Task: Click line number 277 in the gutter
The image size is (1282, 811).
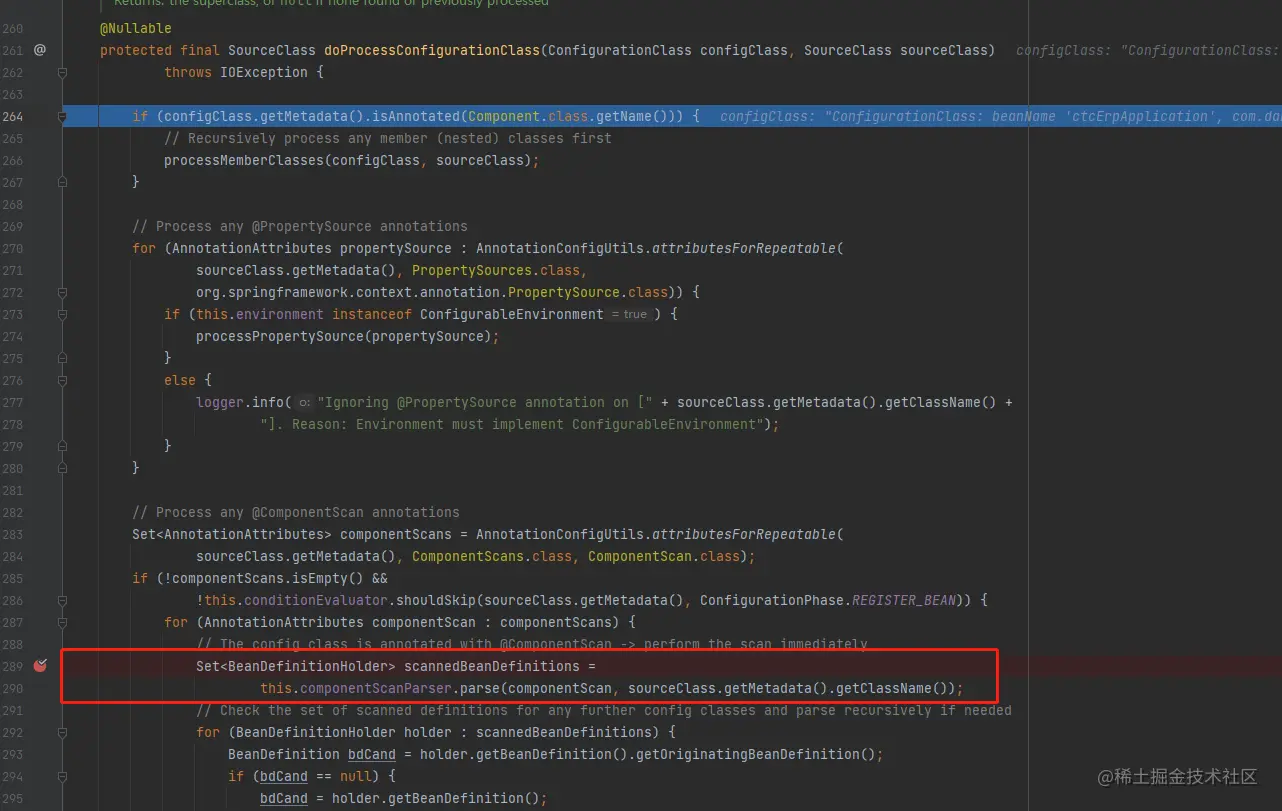Action: click(12, 402)
